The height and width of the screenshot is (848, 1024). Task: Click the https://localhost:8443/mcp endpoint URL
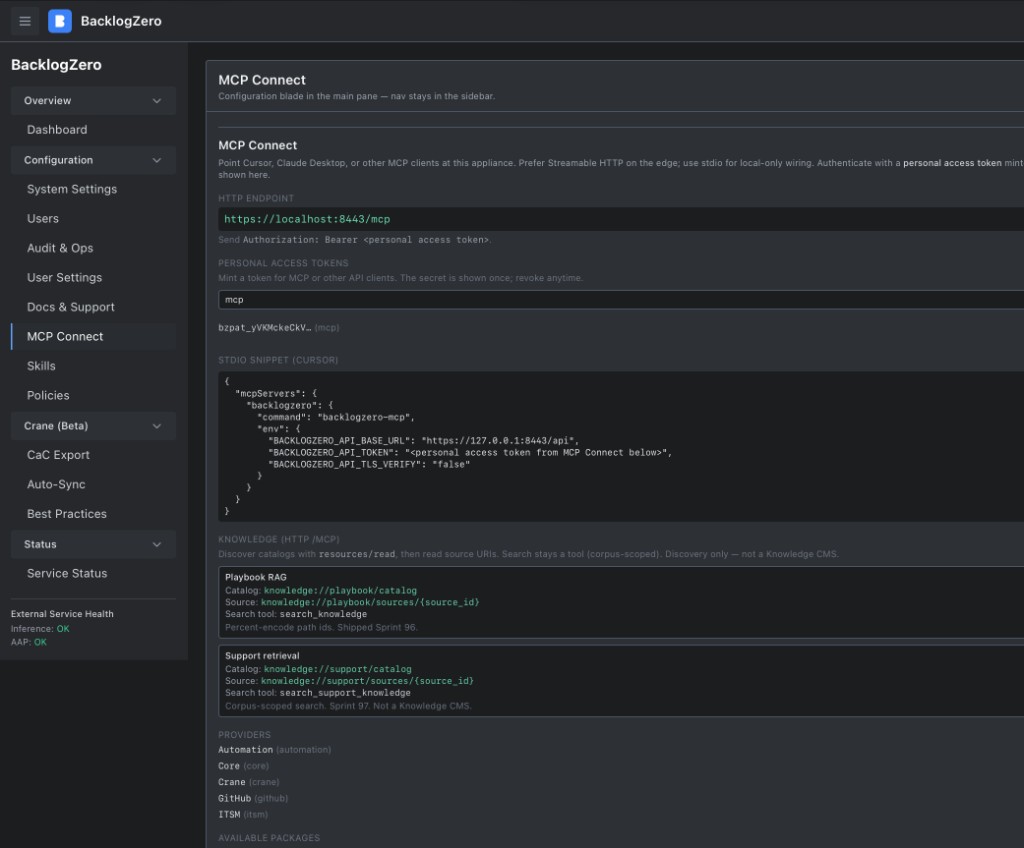tap(307, 220)
